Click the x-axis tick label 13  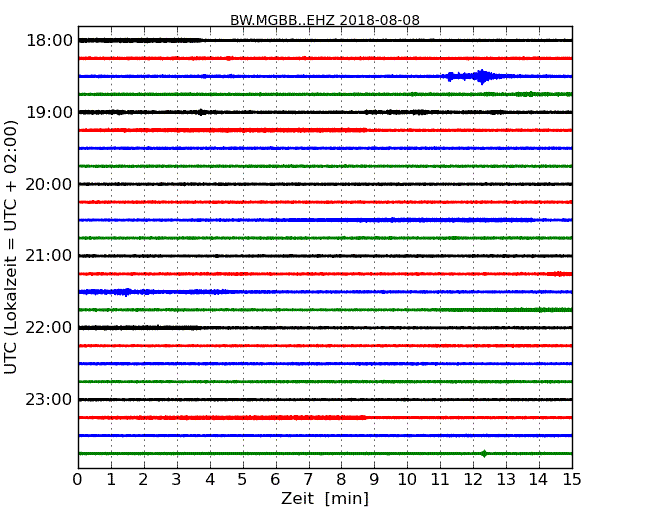coord(506,480)
